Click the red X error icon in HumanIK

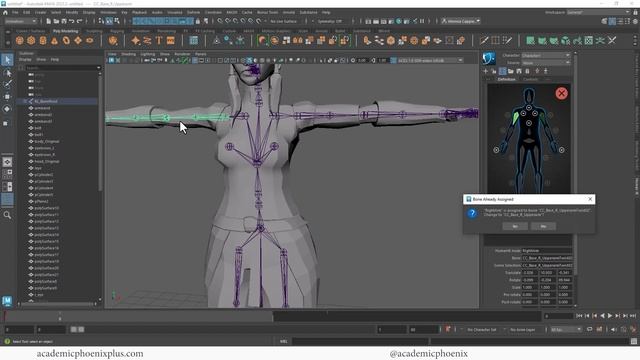(561, 93)
